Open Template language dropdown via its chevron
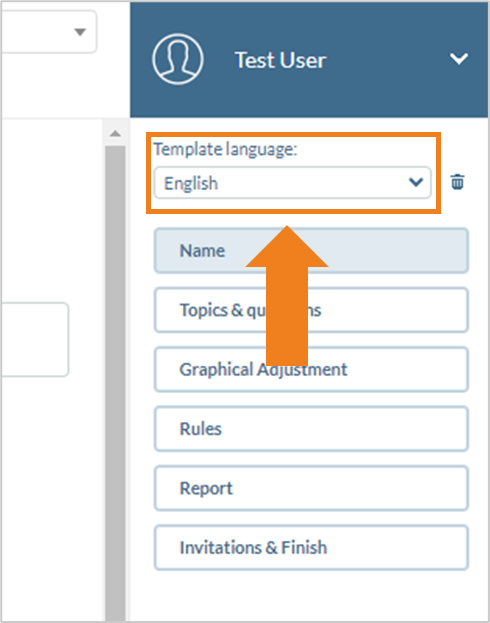490x623 pixels. [416, 182]
